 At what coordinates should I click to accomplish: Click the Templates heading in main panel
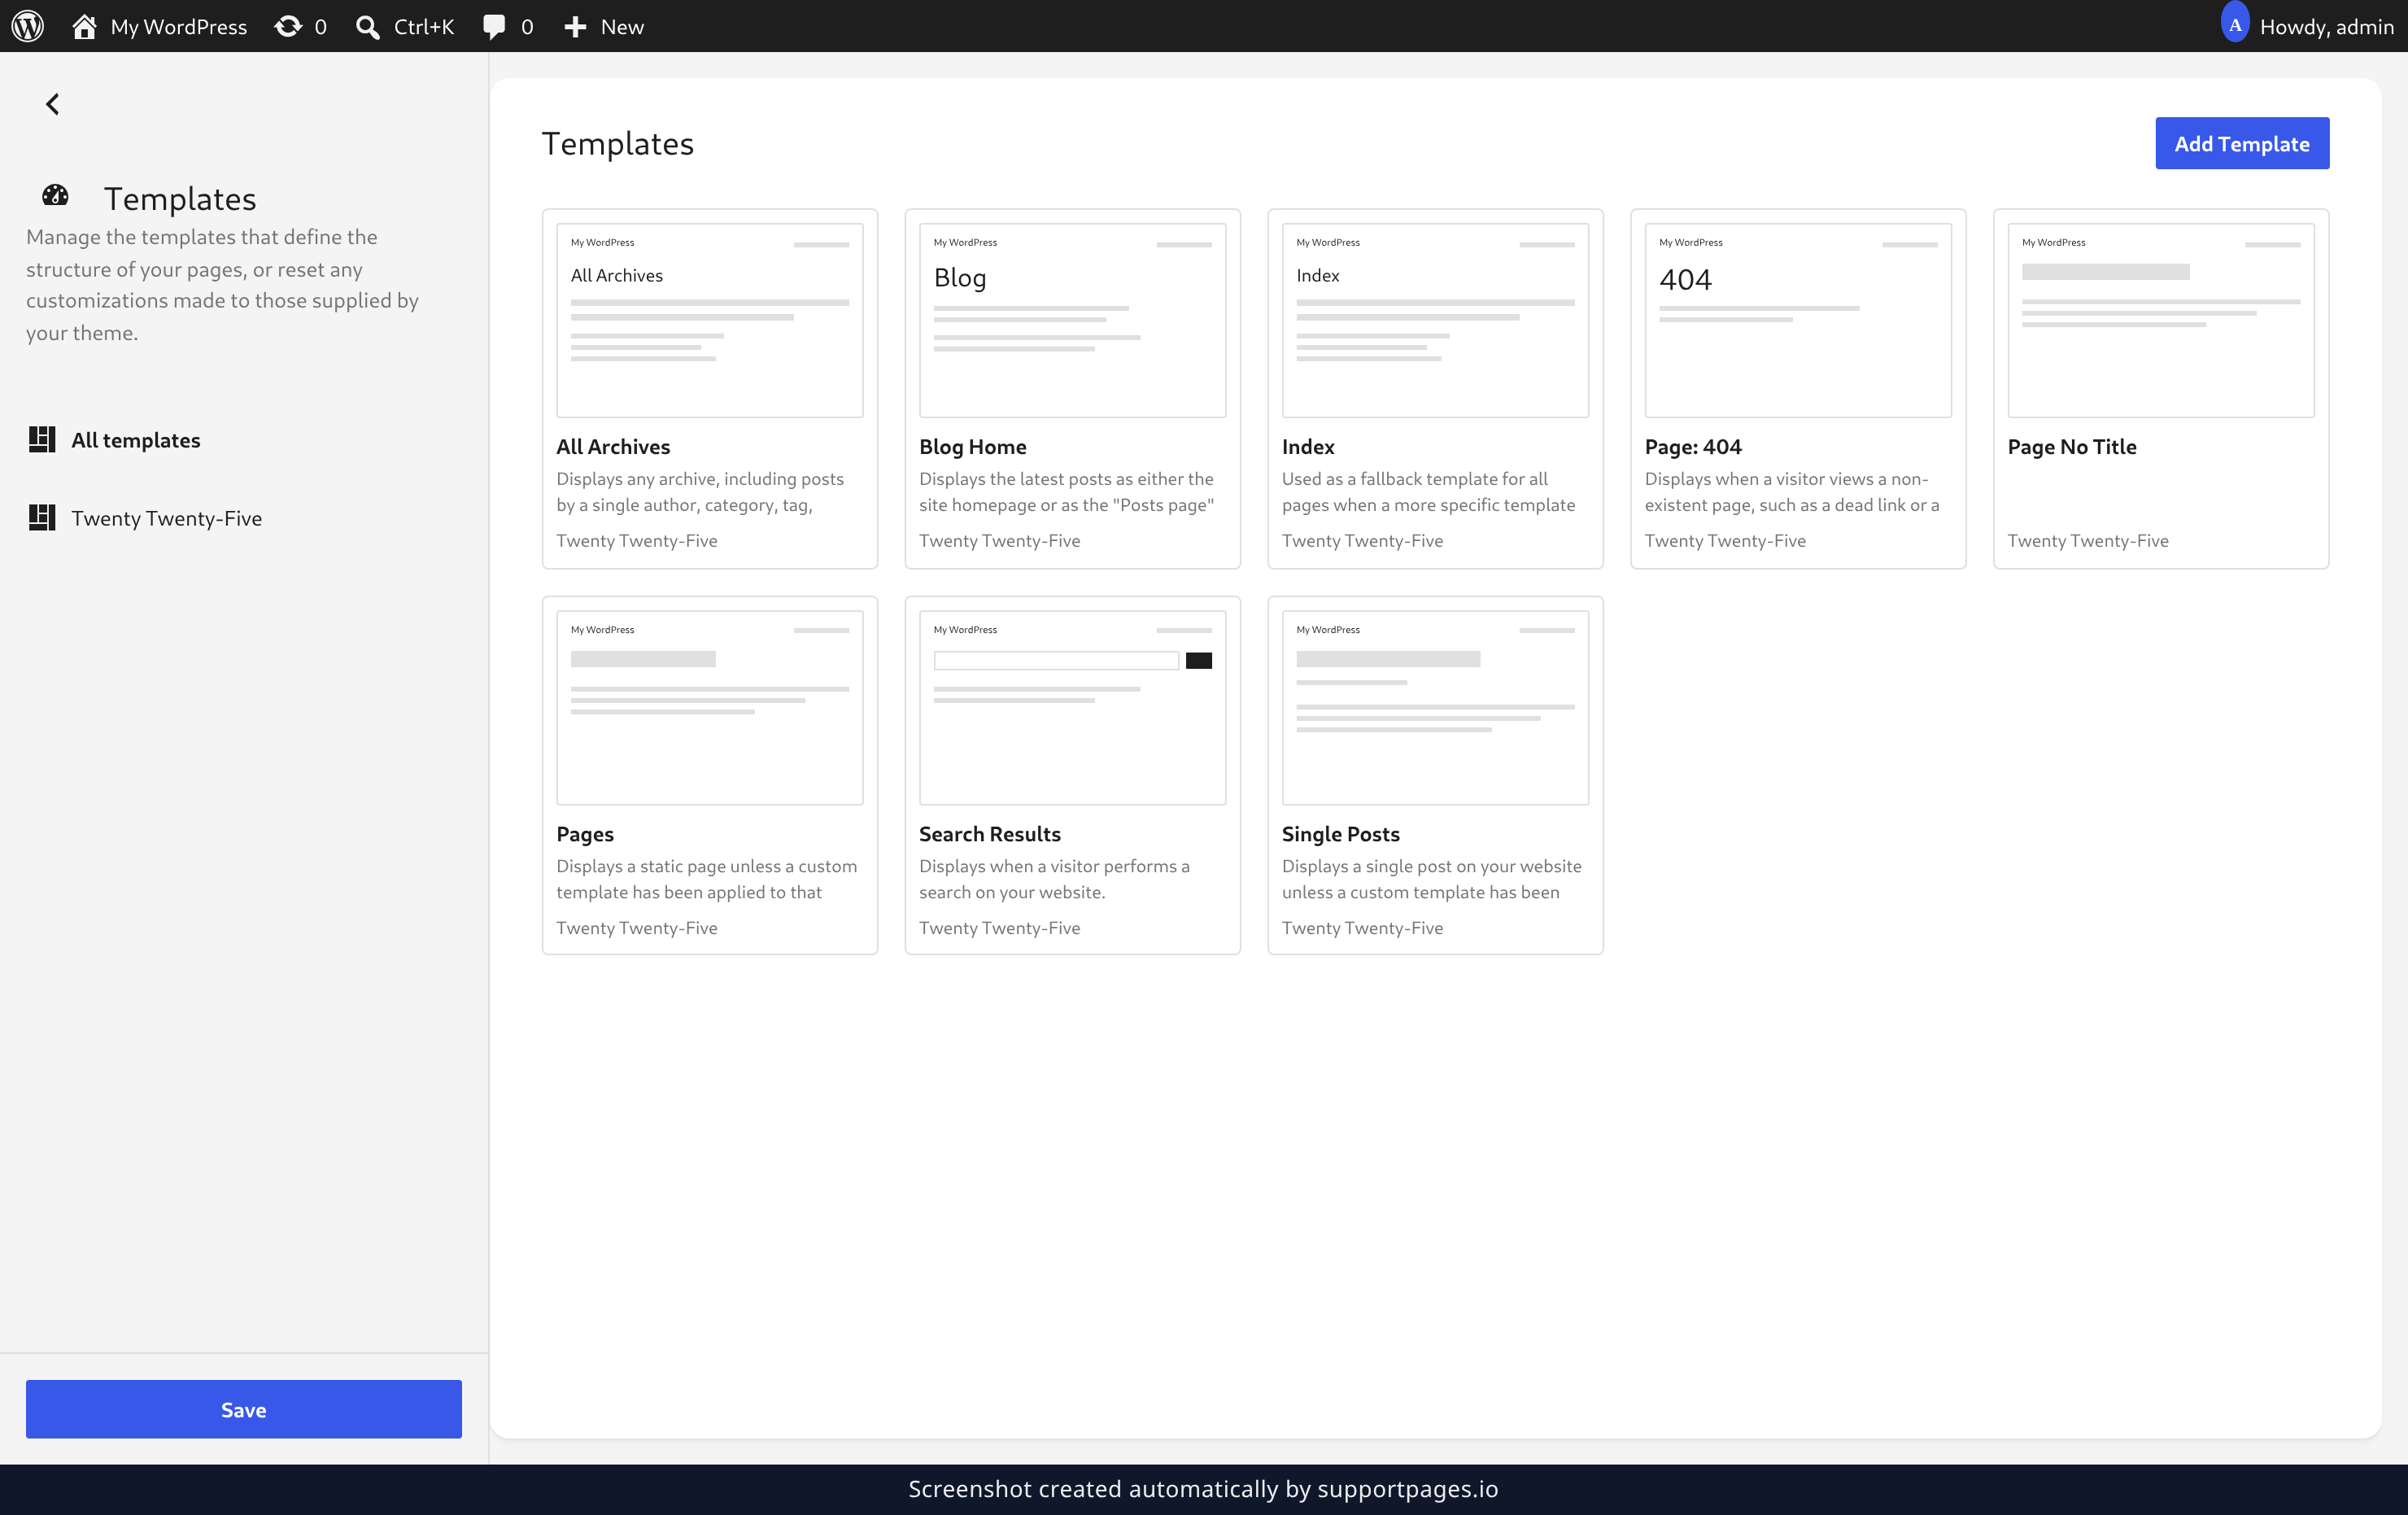click(618, 143)
